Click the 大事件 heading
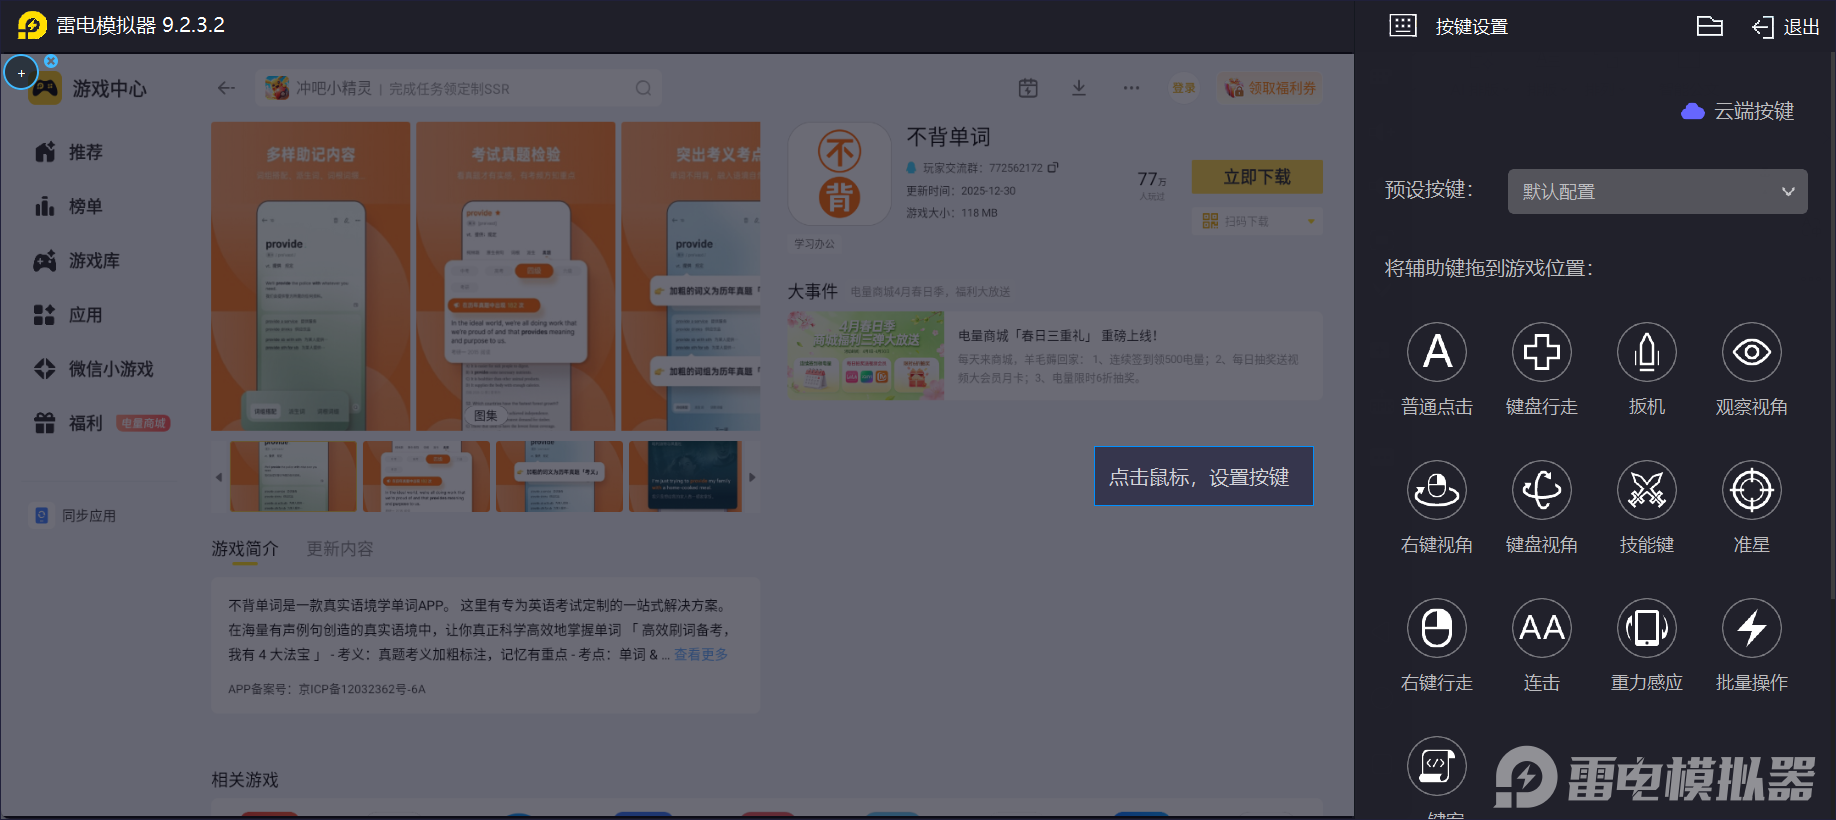The width and height of the screenshot is (1836, 820). click(812, 291)
